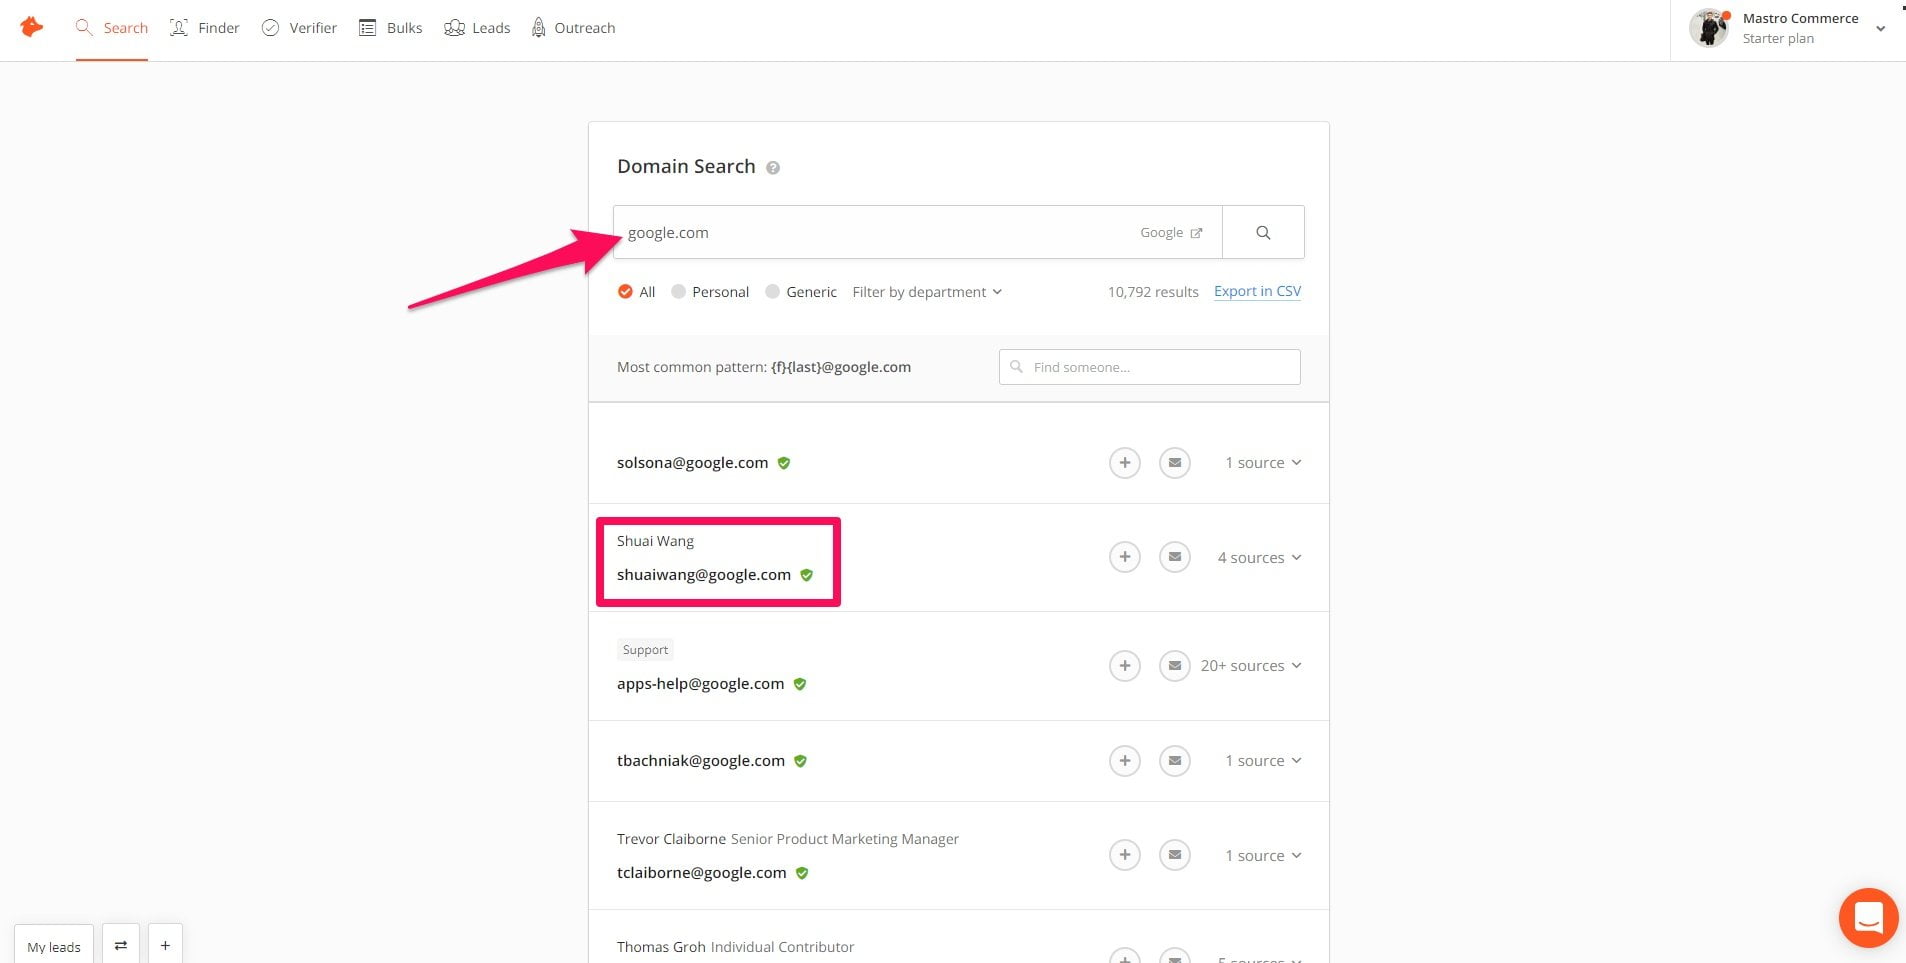Click the 10,792 results count
Screen dimensions: 1906x963
pyautogui.click(x=1153, y=292)
